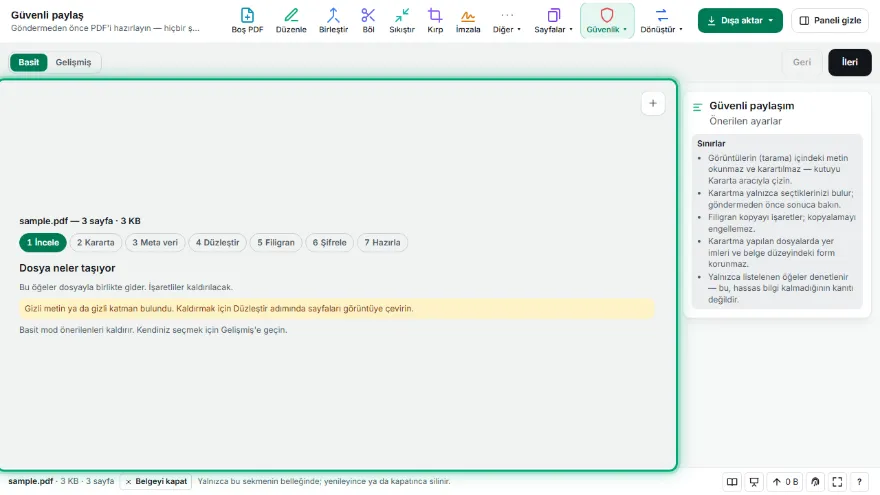The height and width of the screenshot is (495, 880).
Task: Click 'sample.pdf — 3 sayfa · 3 KB' label
Action: [x=80, y=221]
